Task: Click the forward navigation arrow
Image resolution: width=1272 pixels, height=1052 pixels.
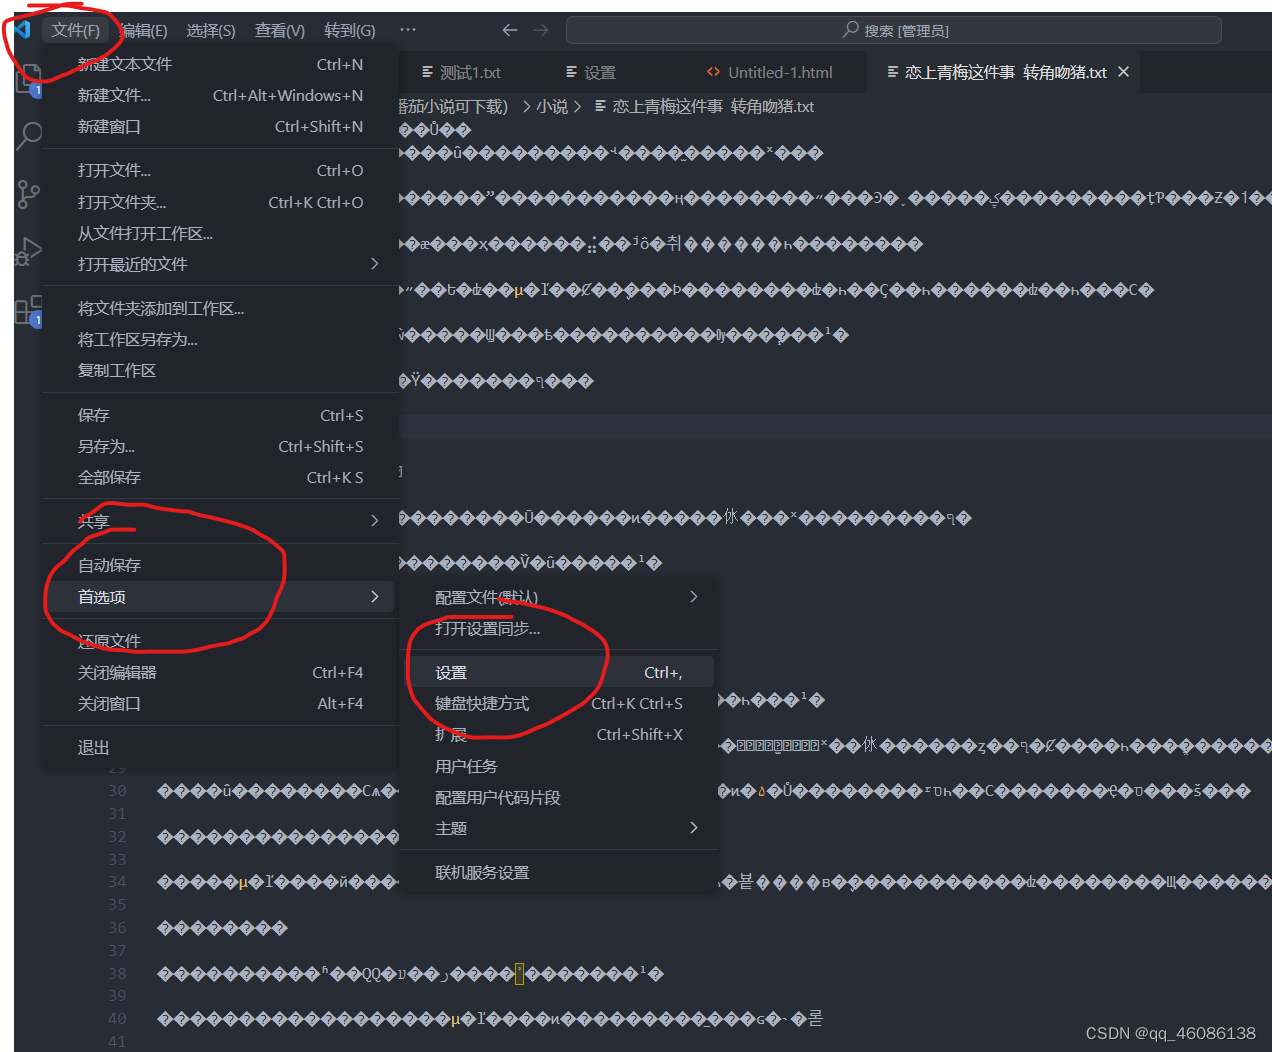Action: click(x=540, y=30)
